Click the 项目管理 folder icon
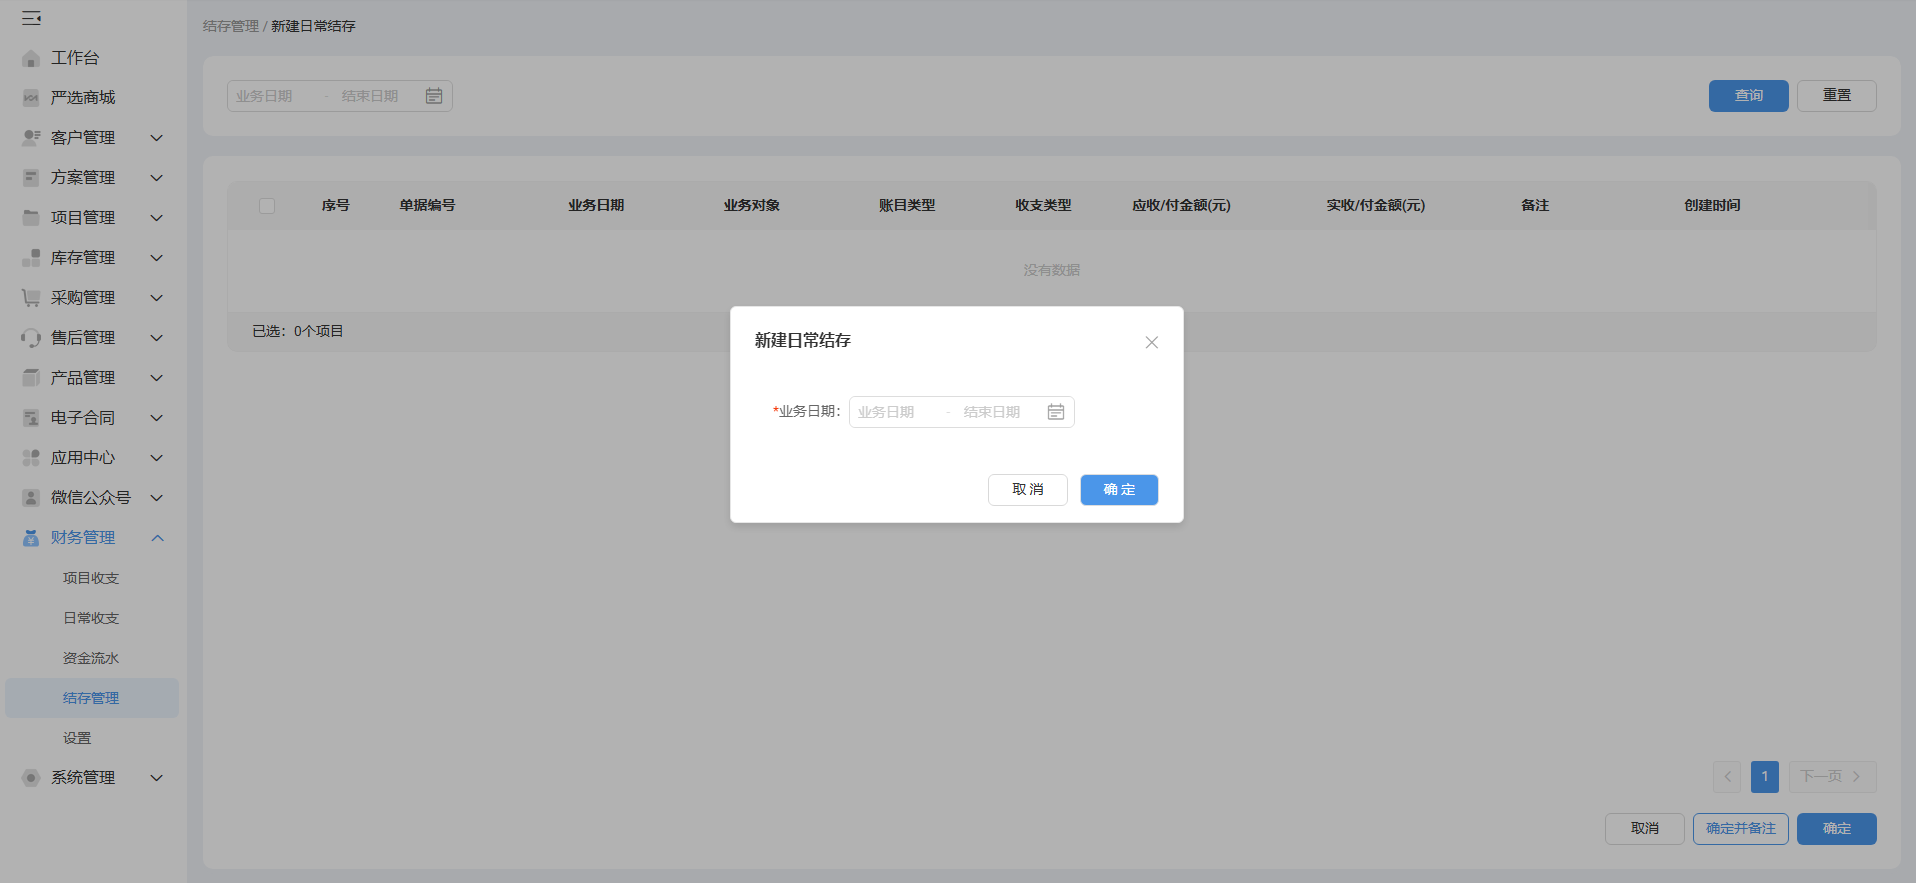The width and height of the screenshot is (1916, 883). click(31, 218)
